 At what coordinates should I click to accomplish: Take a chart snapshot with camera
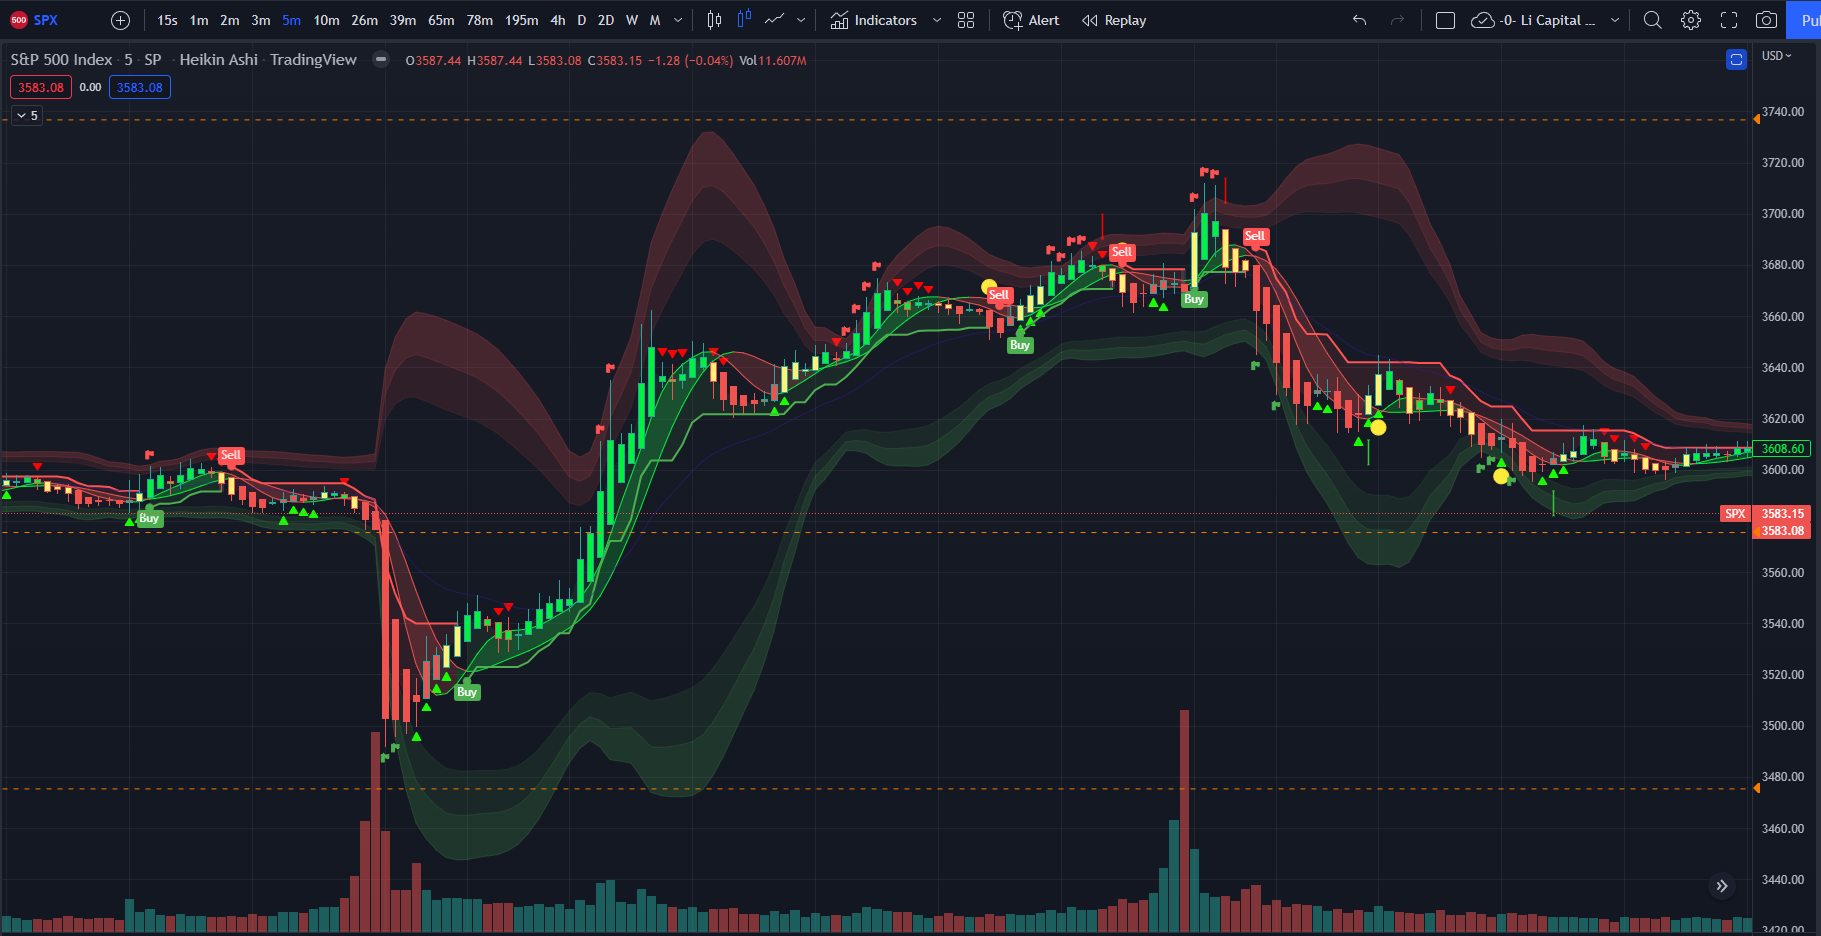click(1766, 20)
